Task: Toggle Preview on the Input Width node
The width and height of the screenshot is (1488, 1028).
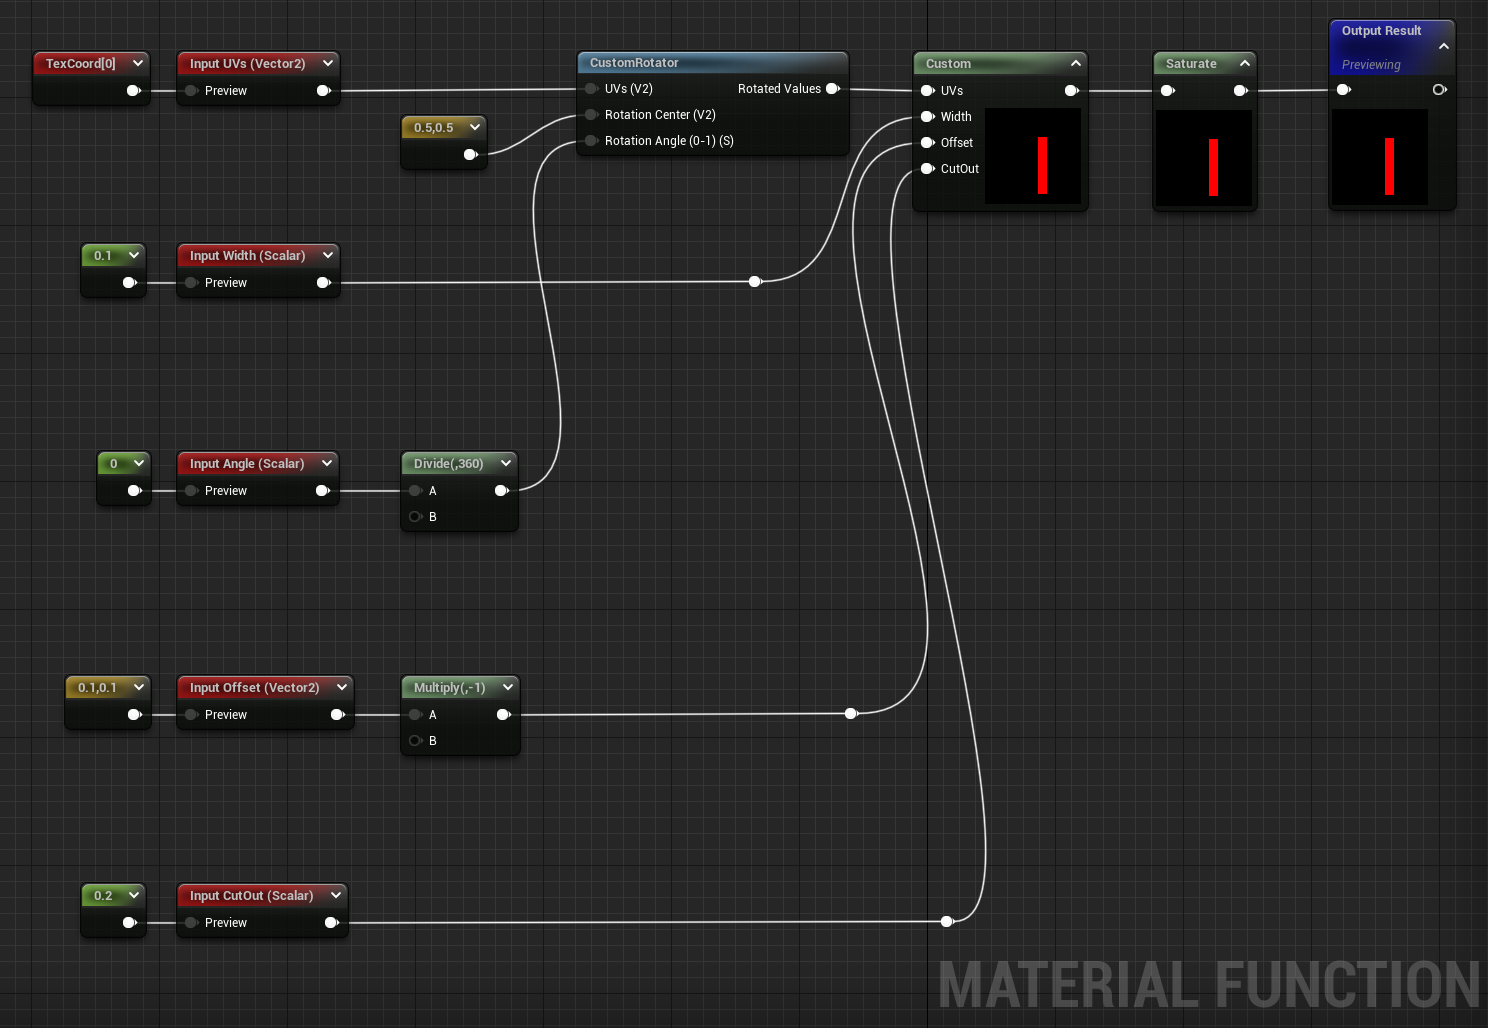Action: click(x=190, y=282)
